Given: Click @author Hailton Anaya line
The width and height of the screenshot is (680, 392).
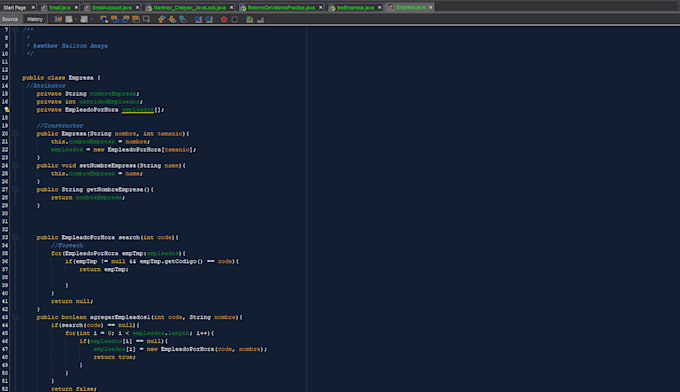Looking at the screenshot, I should tap(70, 46).
